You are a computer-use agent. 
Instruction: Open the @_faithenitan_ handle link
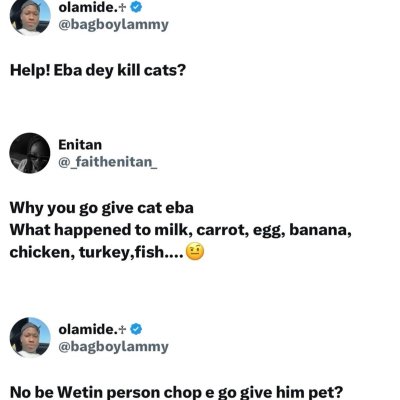[x=108, y=162]
